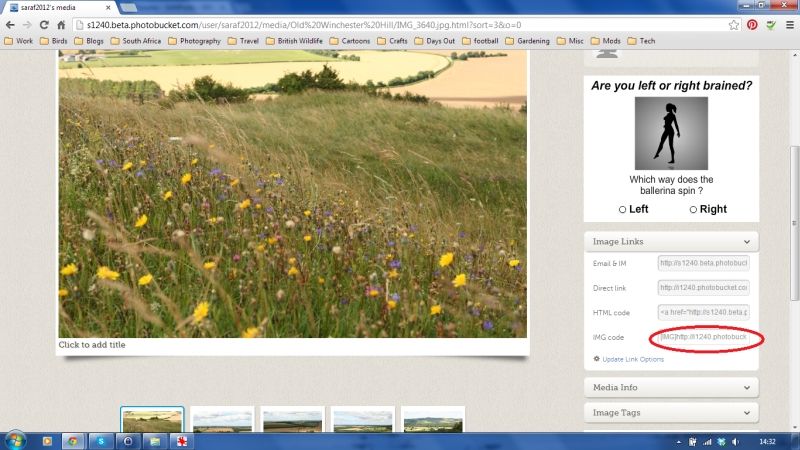The image size is (800, 450).
Task: Open the British Wildlife bookmarks folder
Action: pyautogui.click(x=294, y=41)
